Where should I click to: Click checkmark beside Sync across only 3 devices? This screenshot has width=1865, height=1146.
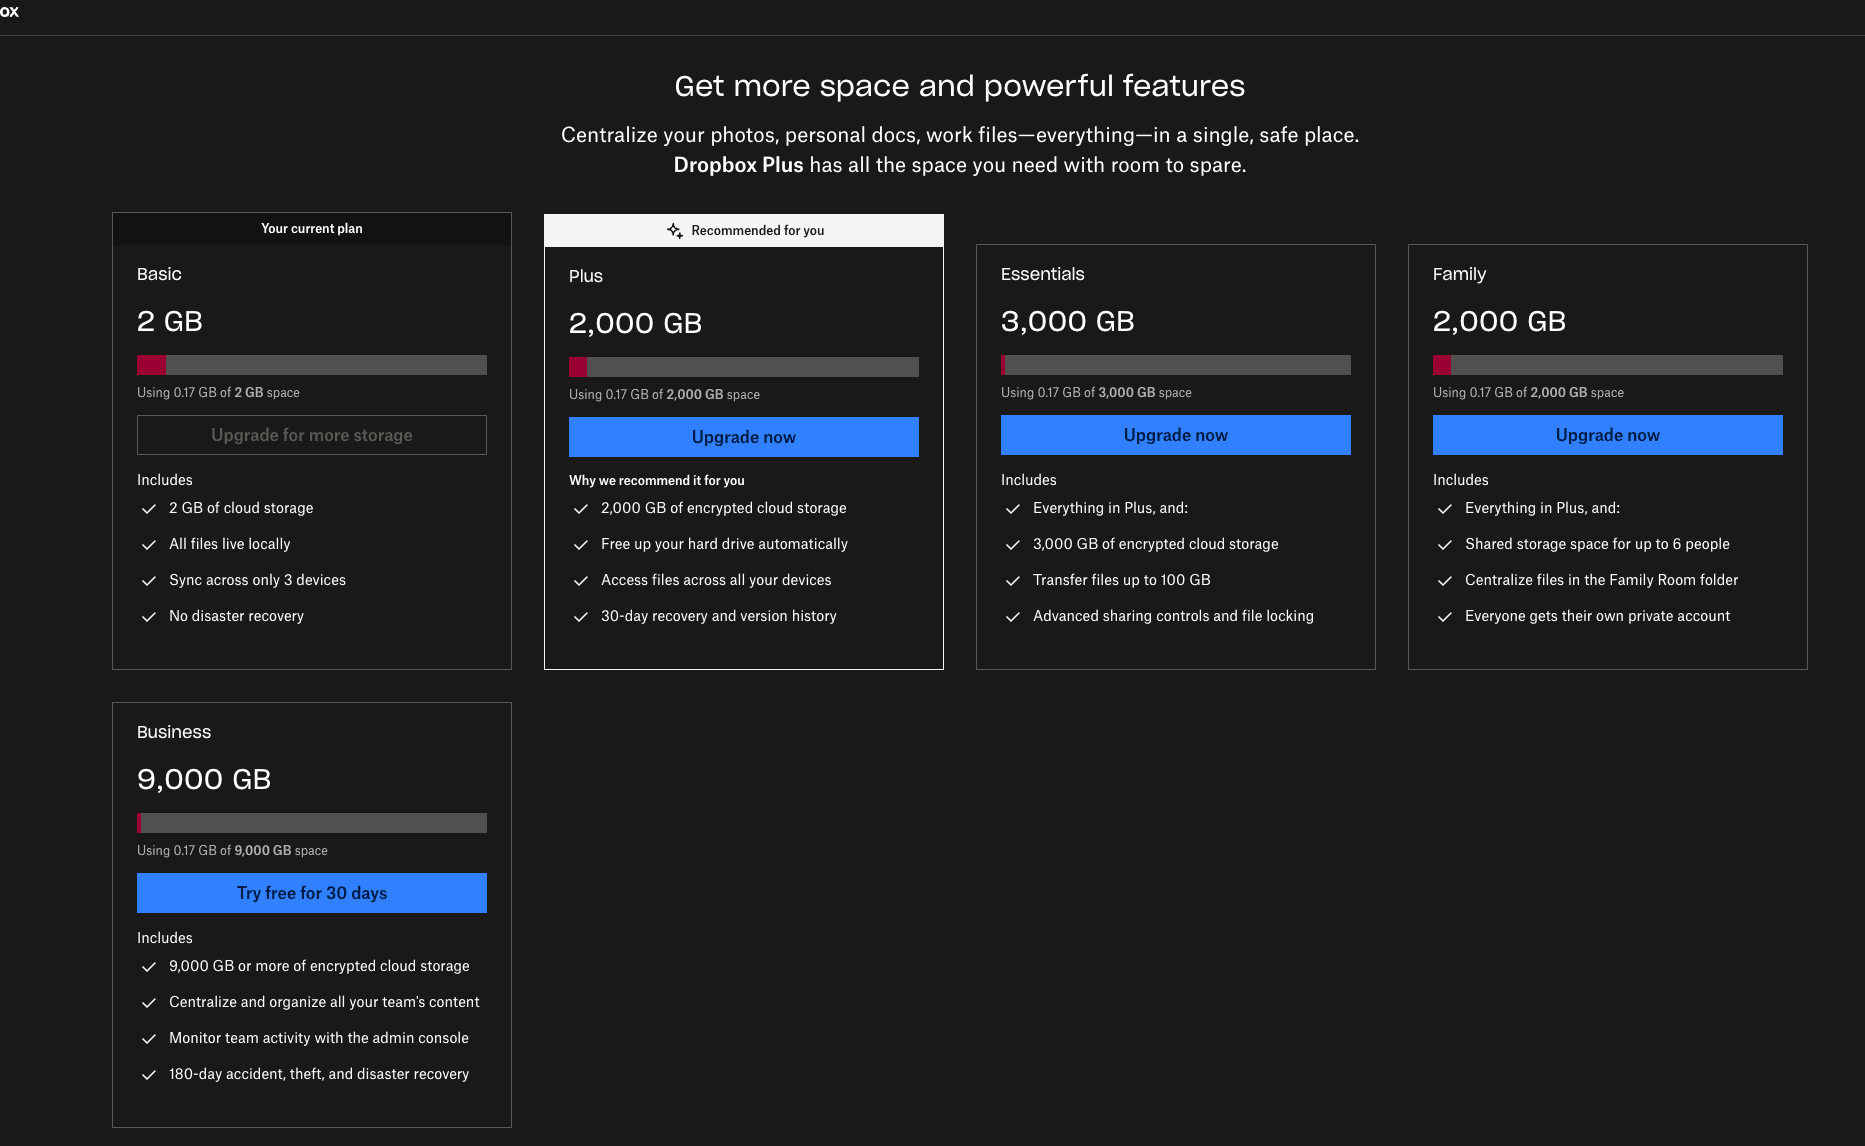point(149,581)
